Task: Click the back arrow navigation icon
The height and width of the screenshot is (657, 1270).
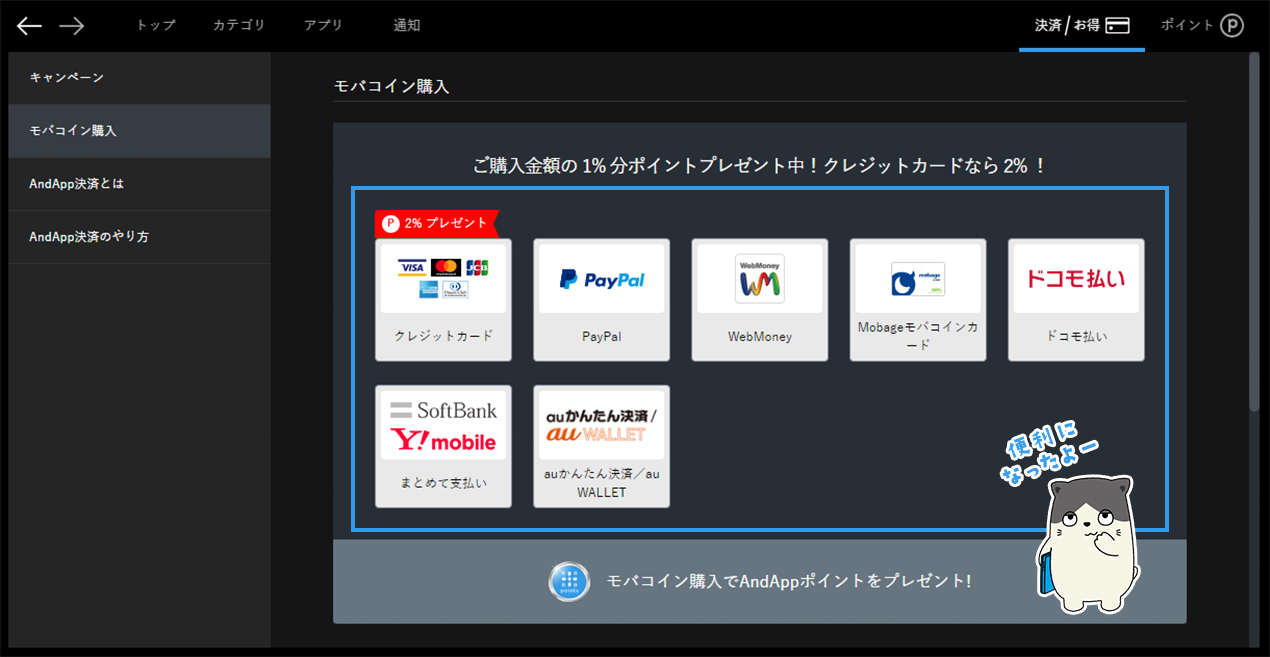Action: [29, 26]
